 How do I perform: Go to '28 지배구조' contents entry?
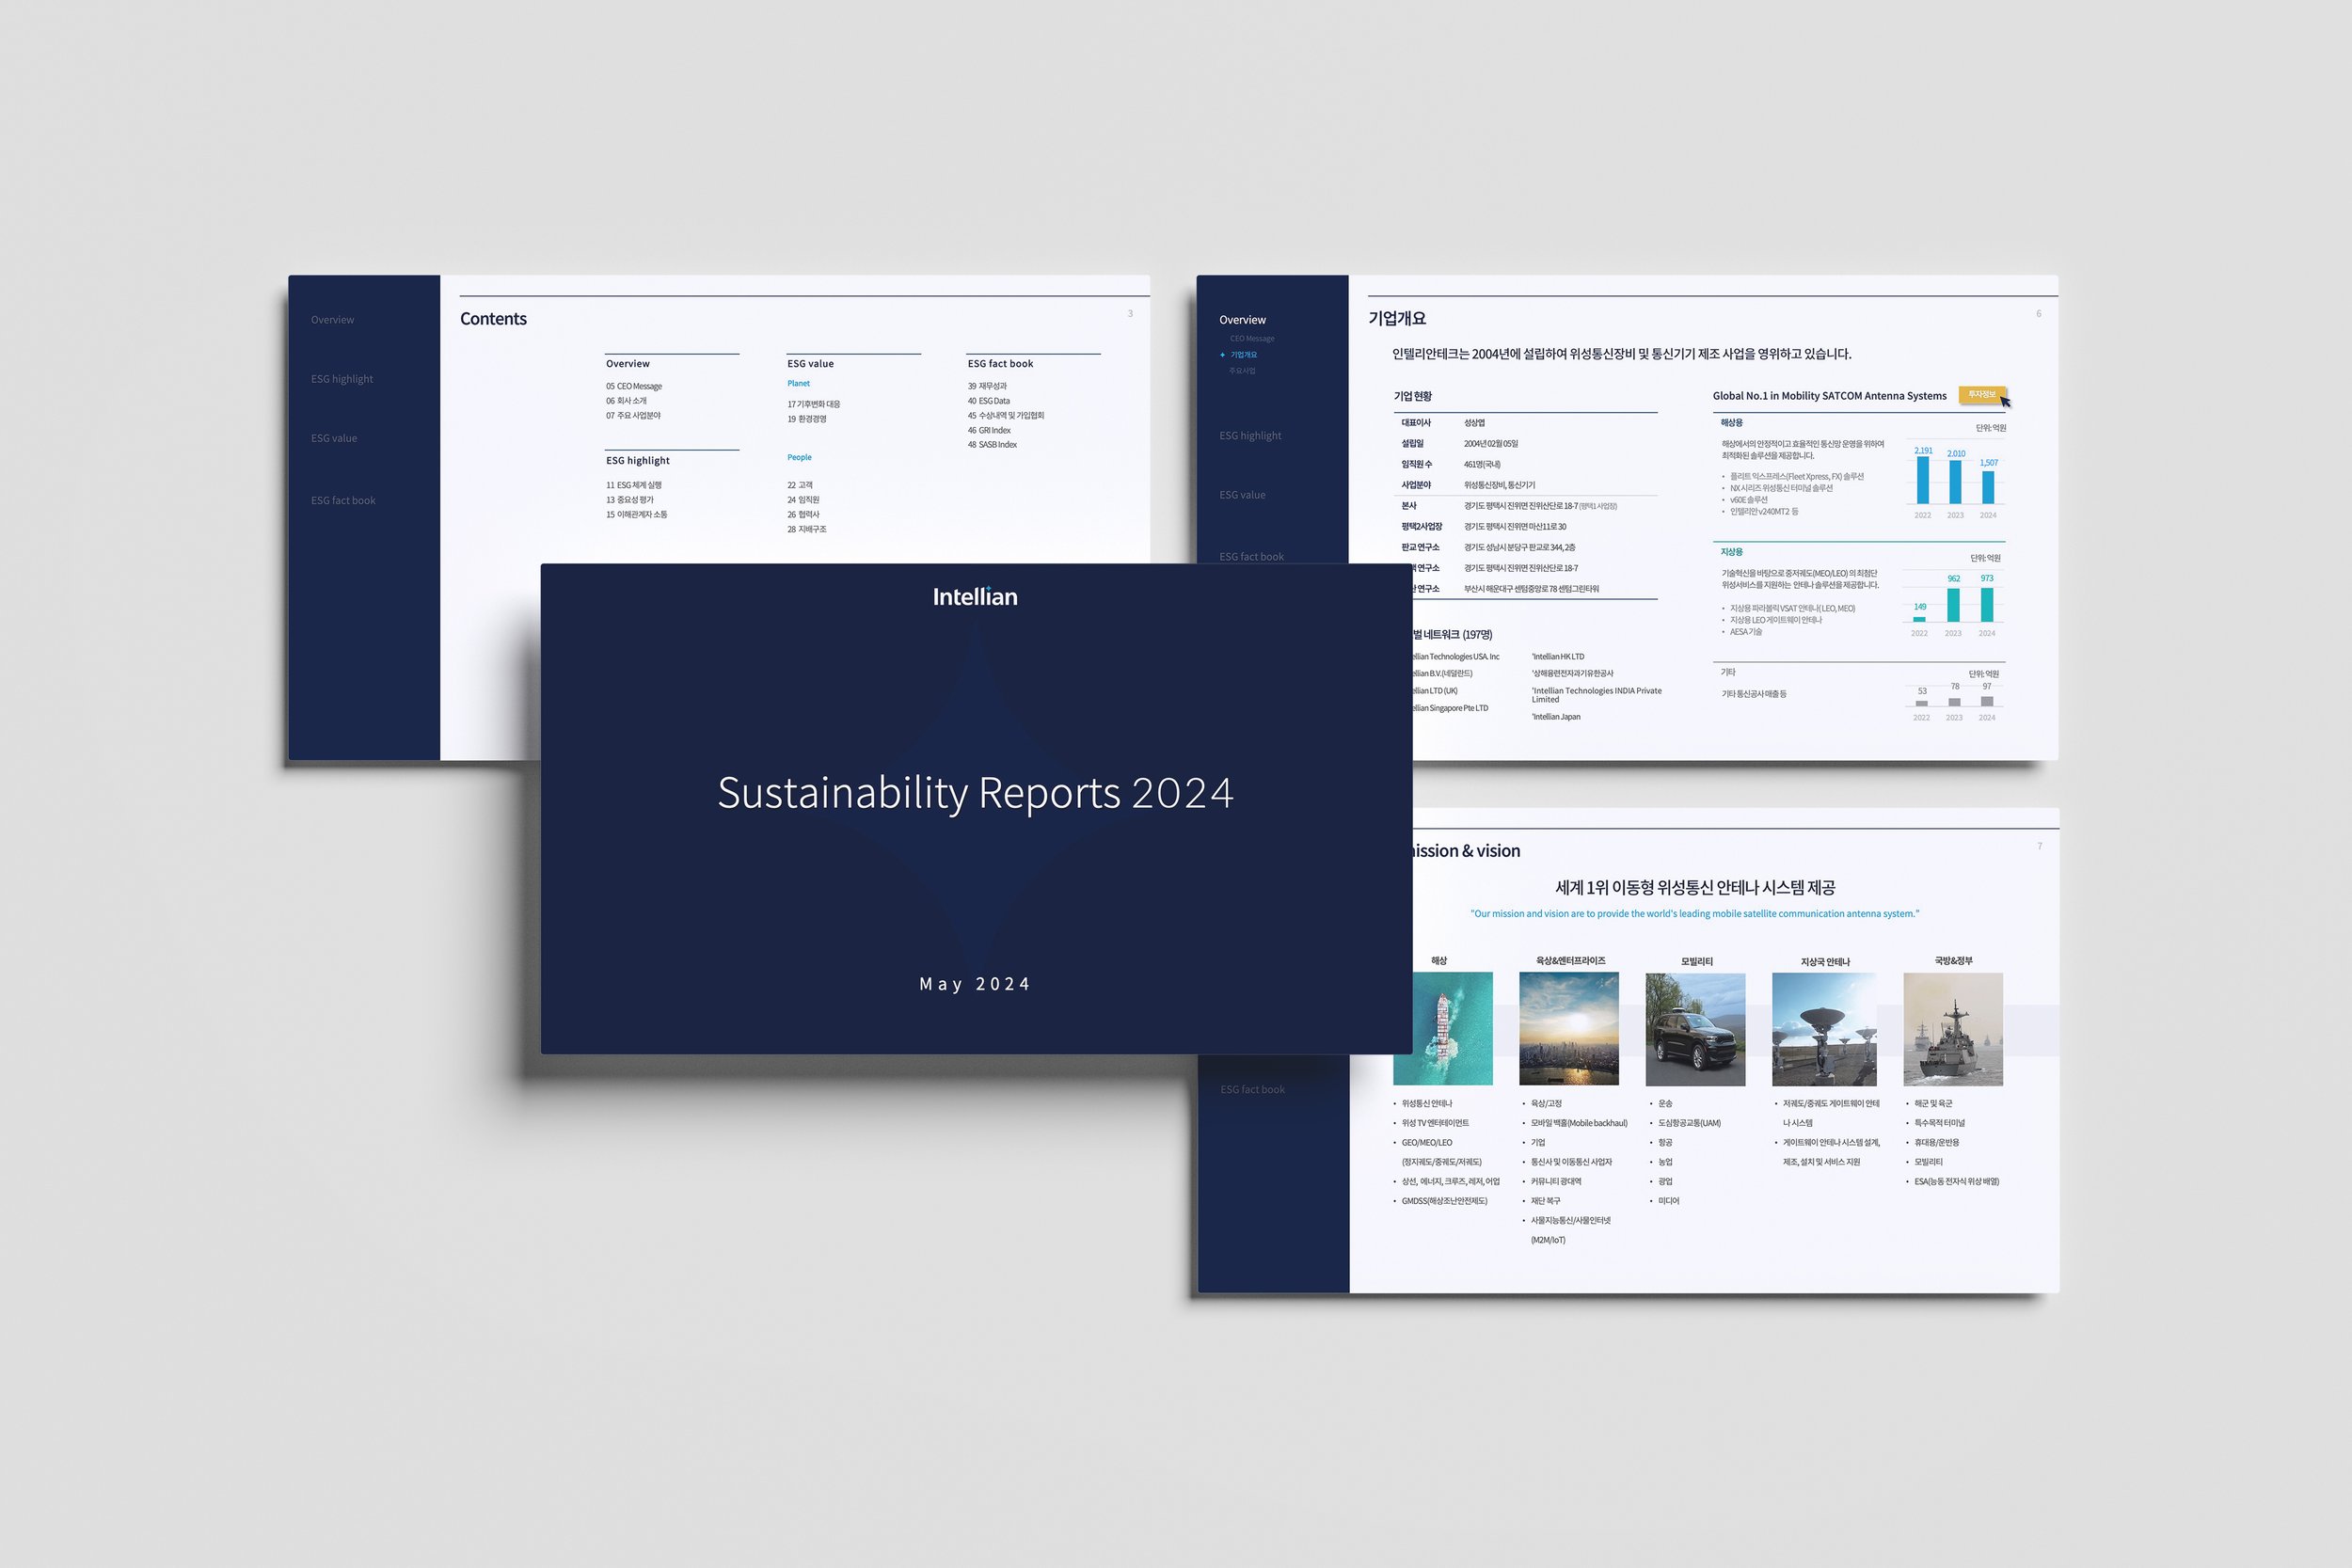(806, 530)
